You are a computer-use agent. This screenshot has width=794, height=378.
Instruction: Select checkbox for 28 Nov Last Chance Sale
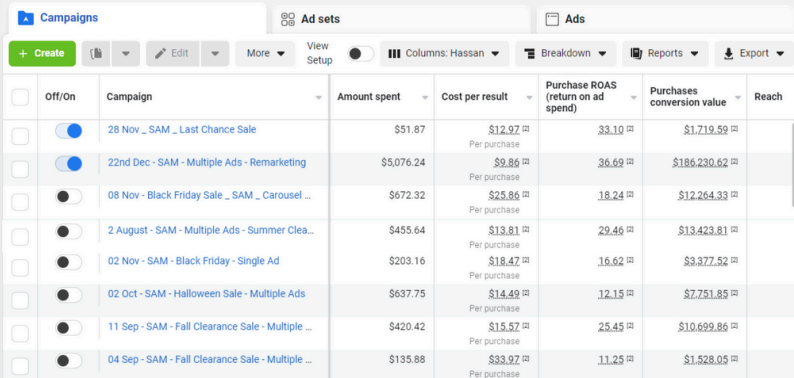click(20, 136)
